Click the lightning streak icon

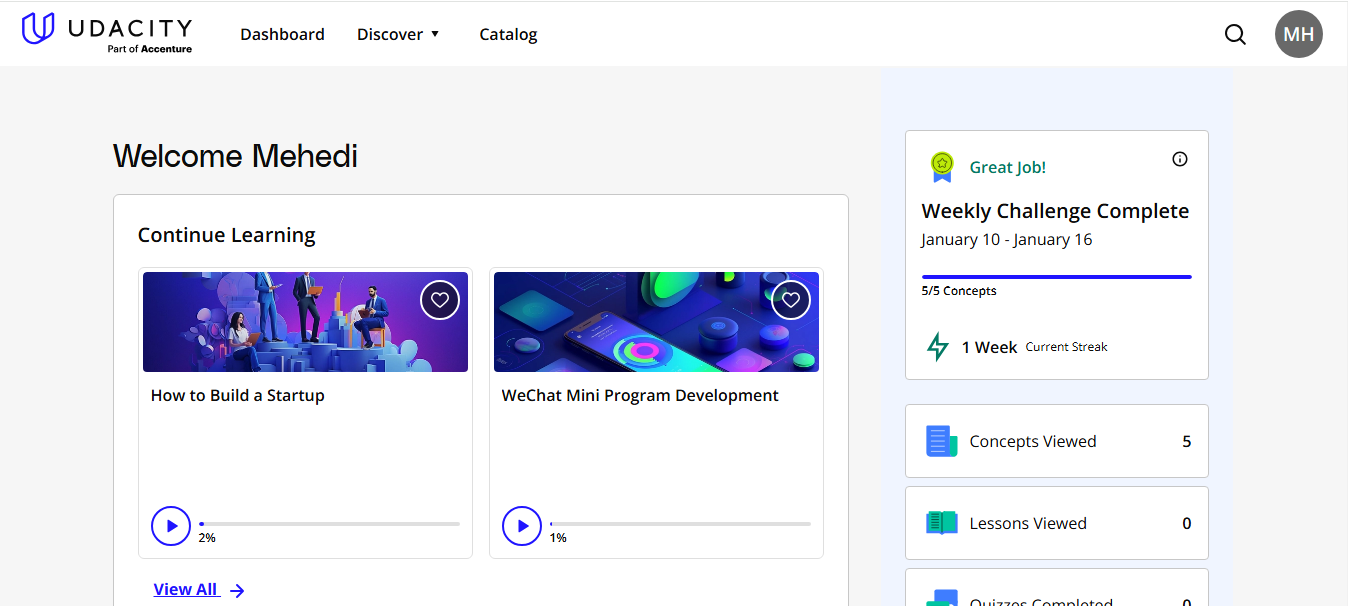937,347
